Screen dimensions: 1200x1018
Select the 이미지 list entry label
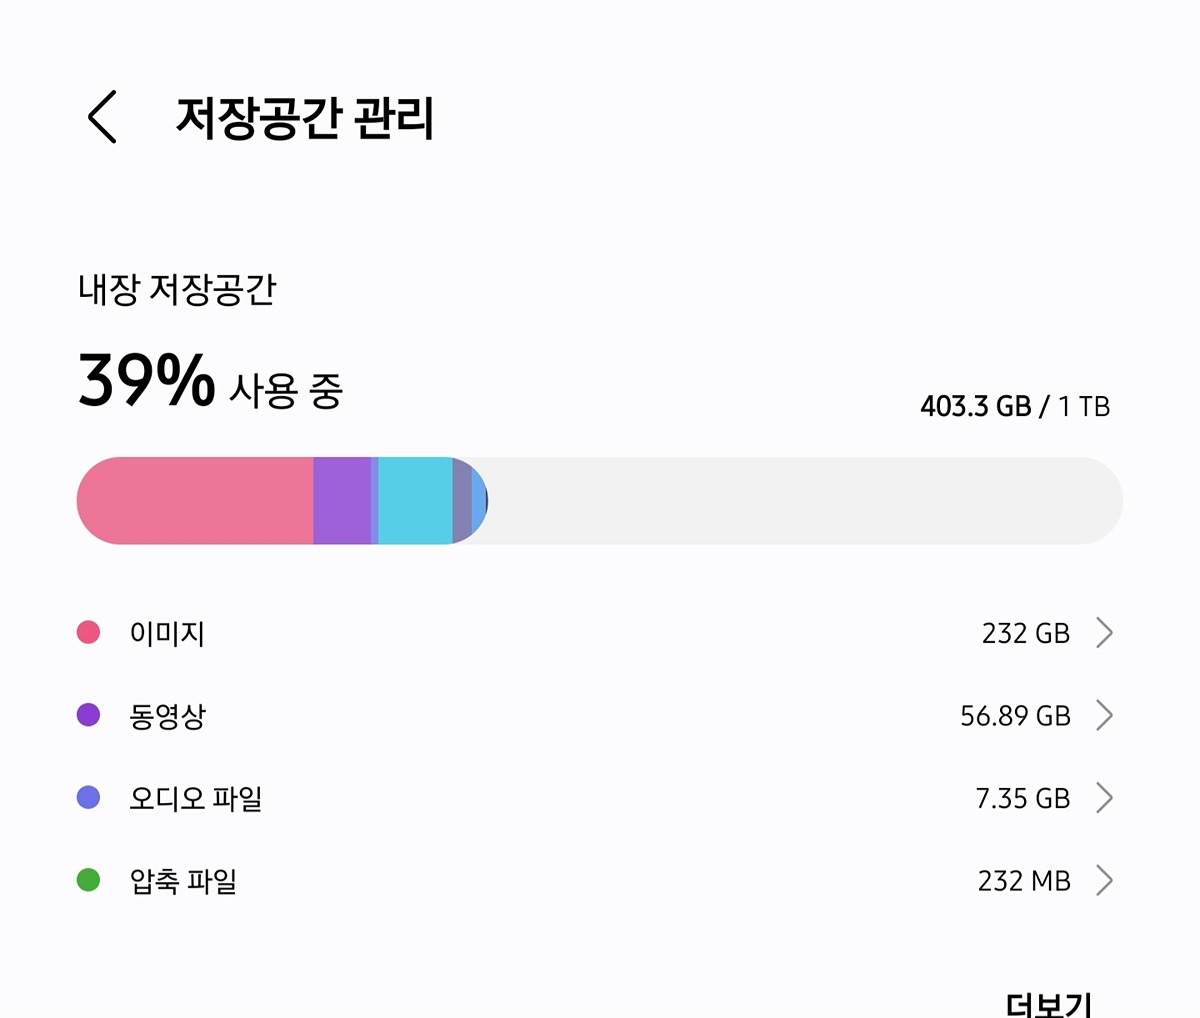pyautogui.click(x=167, y=633)
